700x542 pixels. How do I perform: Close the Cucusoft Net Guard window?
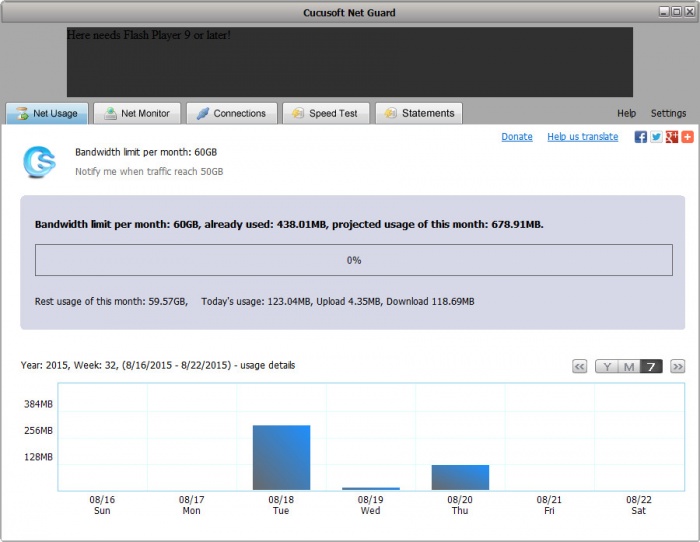click(690, 12)
